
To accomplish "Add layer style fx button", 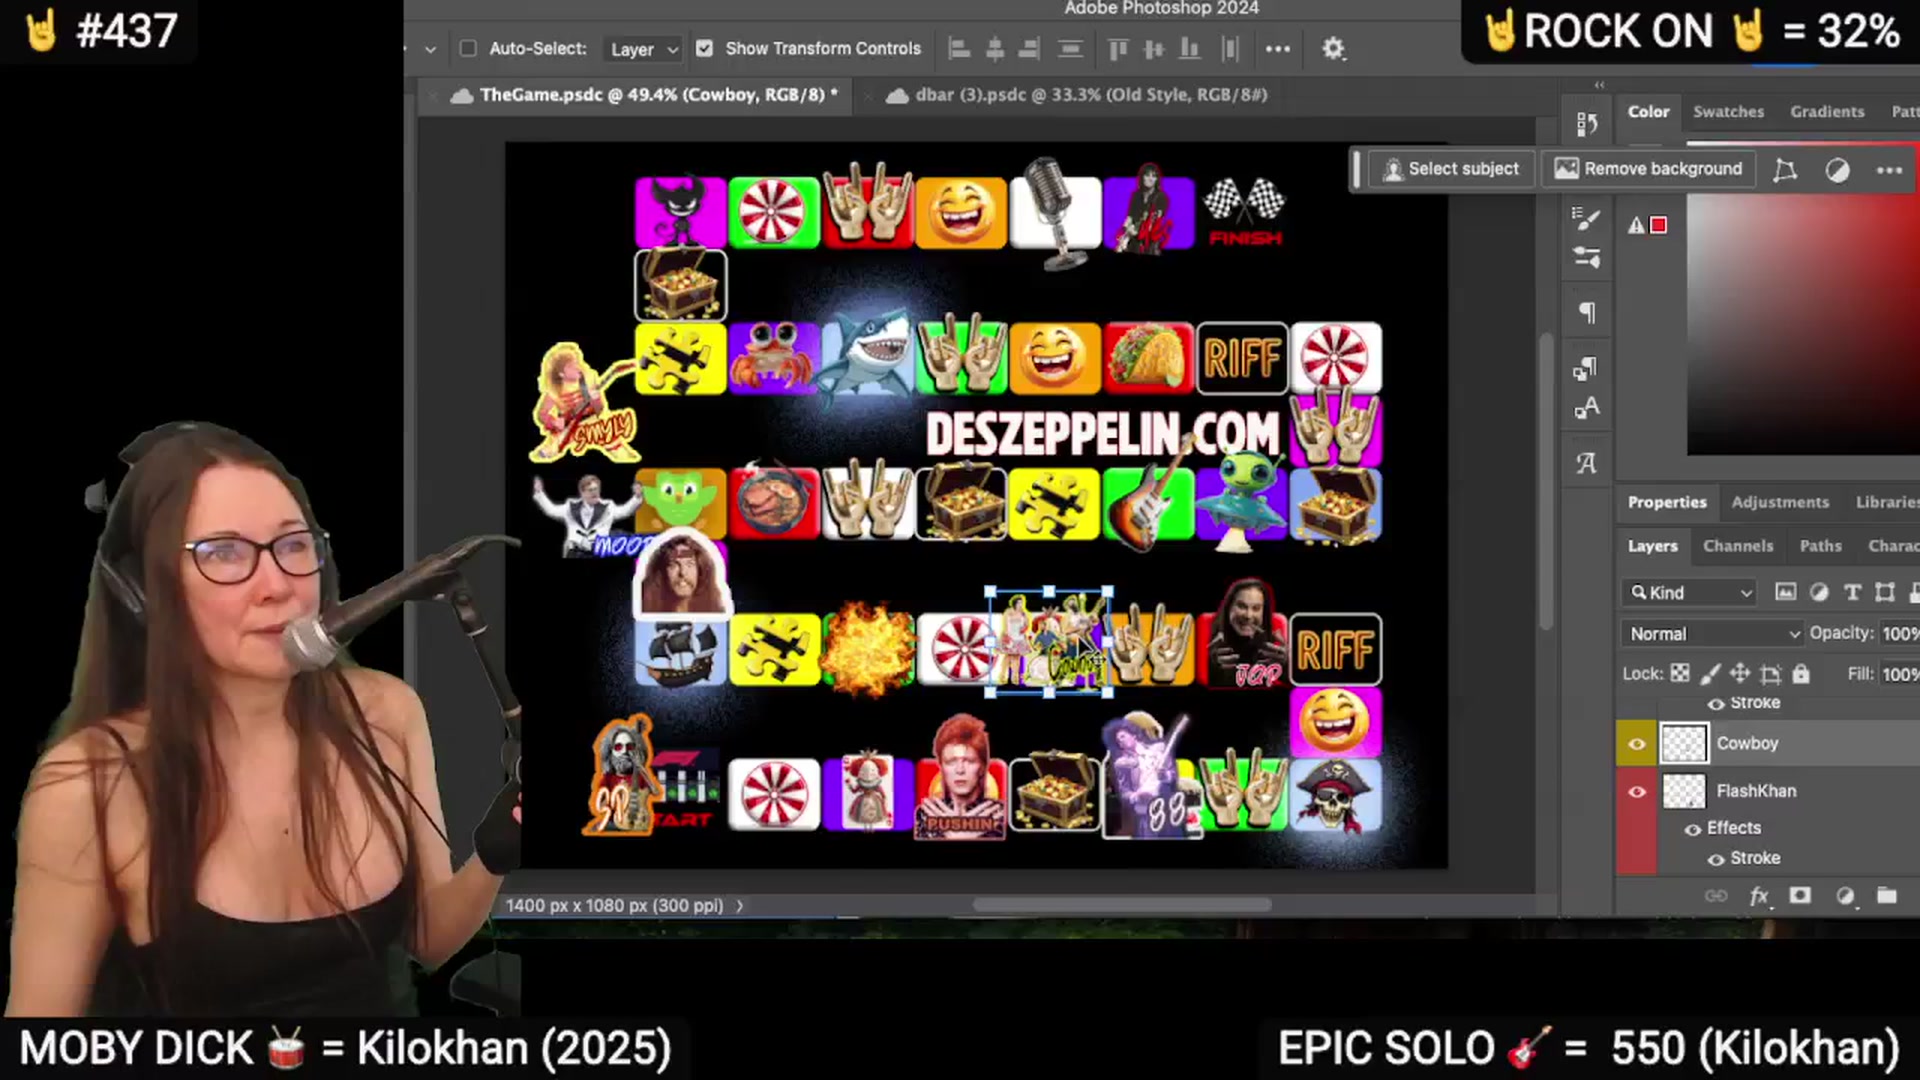I will (x=1760, y=896).
